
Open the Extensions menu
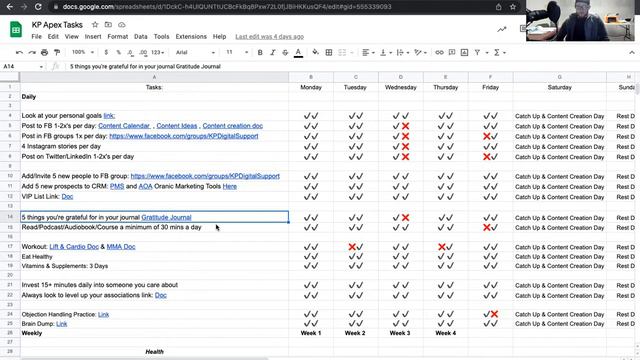(191, 37)
